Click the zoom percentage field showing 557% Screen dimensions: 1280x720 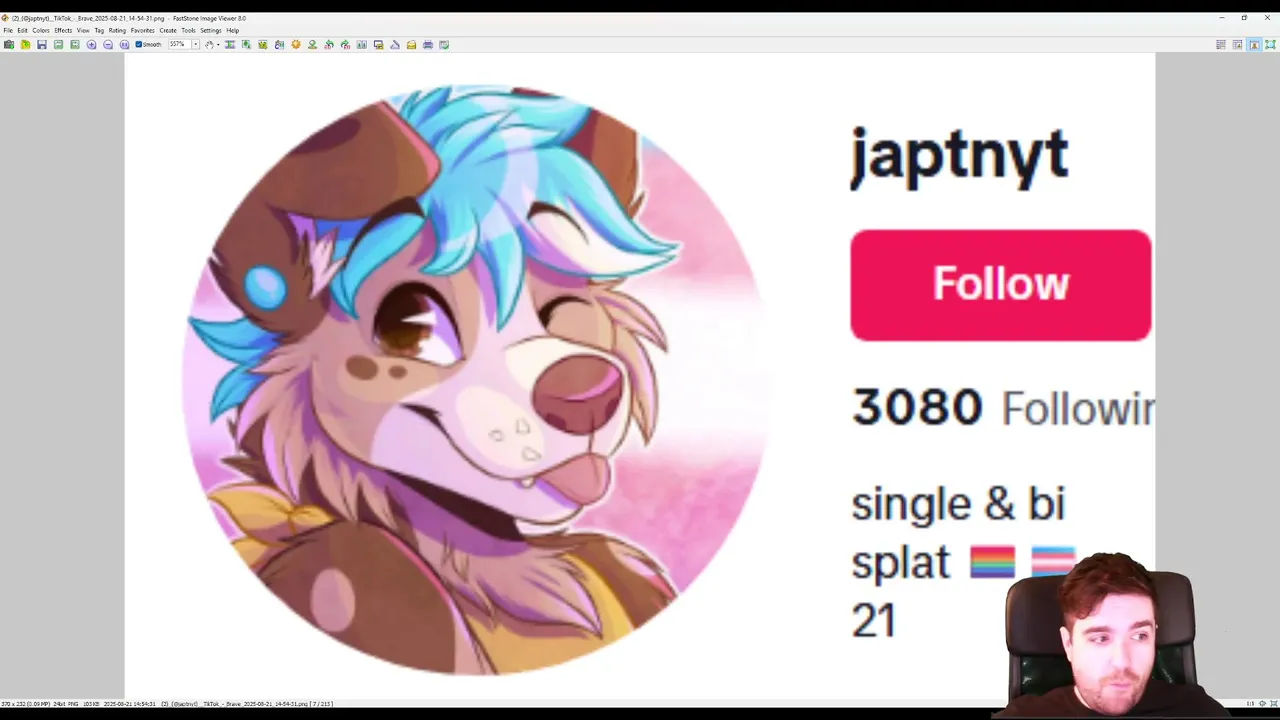[179, 44]
